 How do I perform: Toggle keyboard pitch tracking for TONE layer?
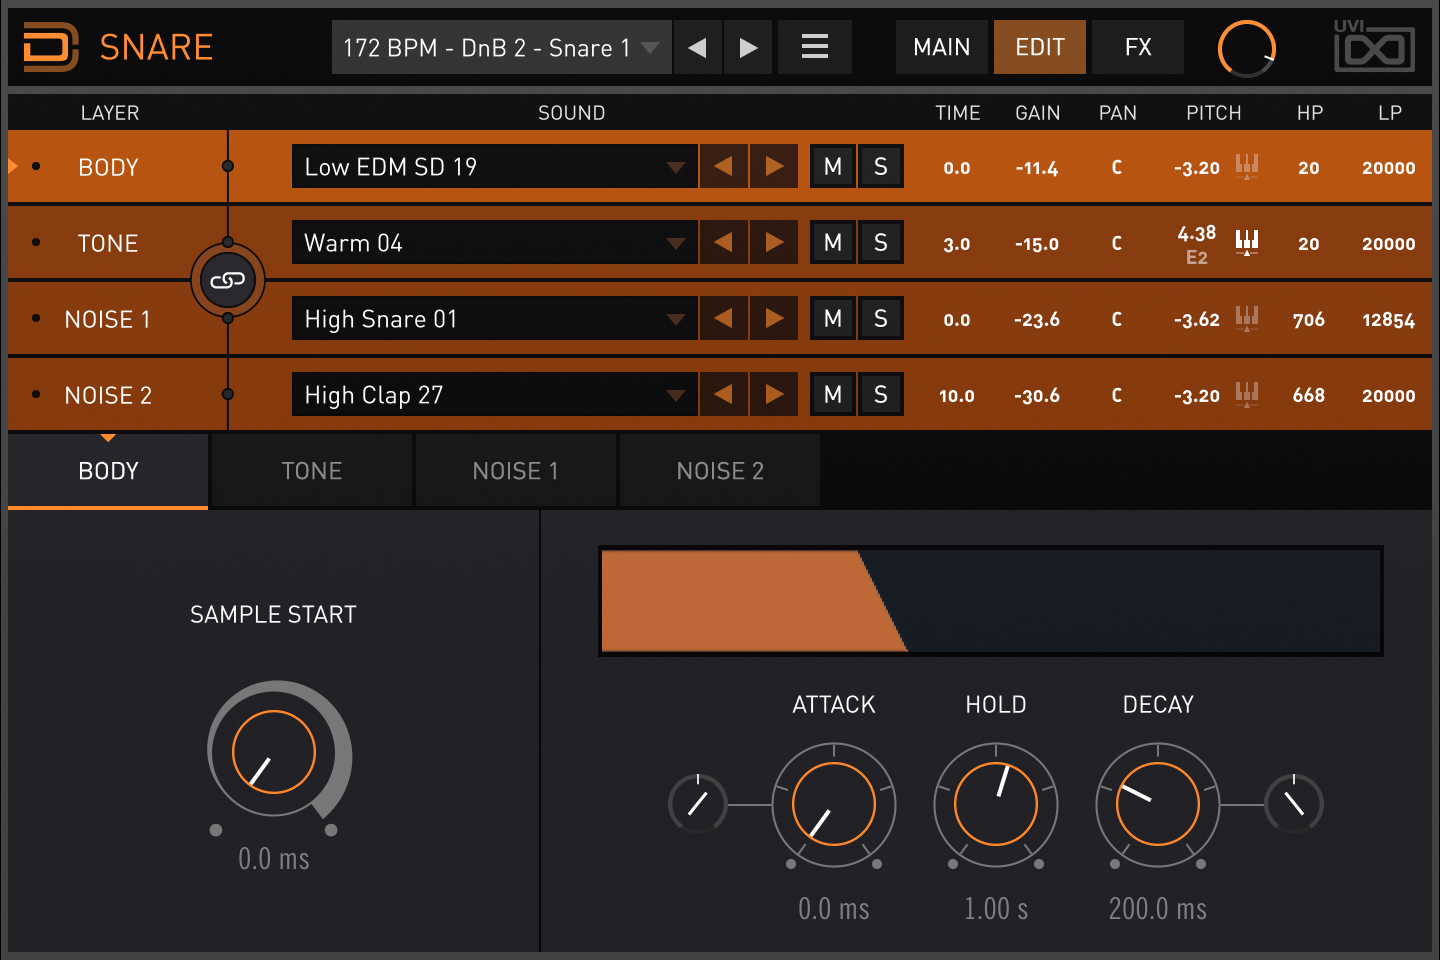click(x=1247, y=242)
